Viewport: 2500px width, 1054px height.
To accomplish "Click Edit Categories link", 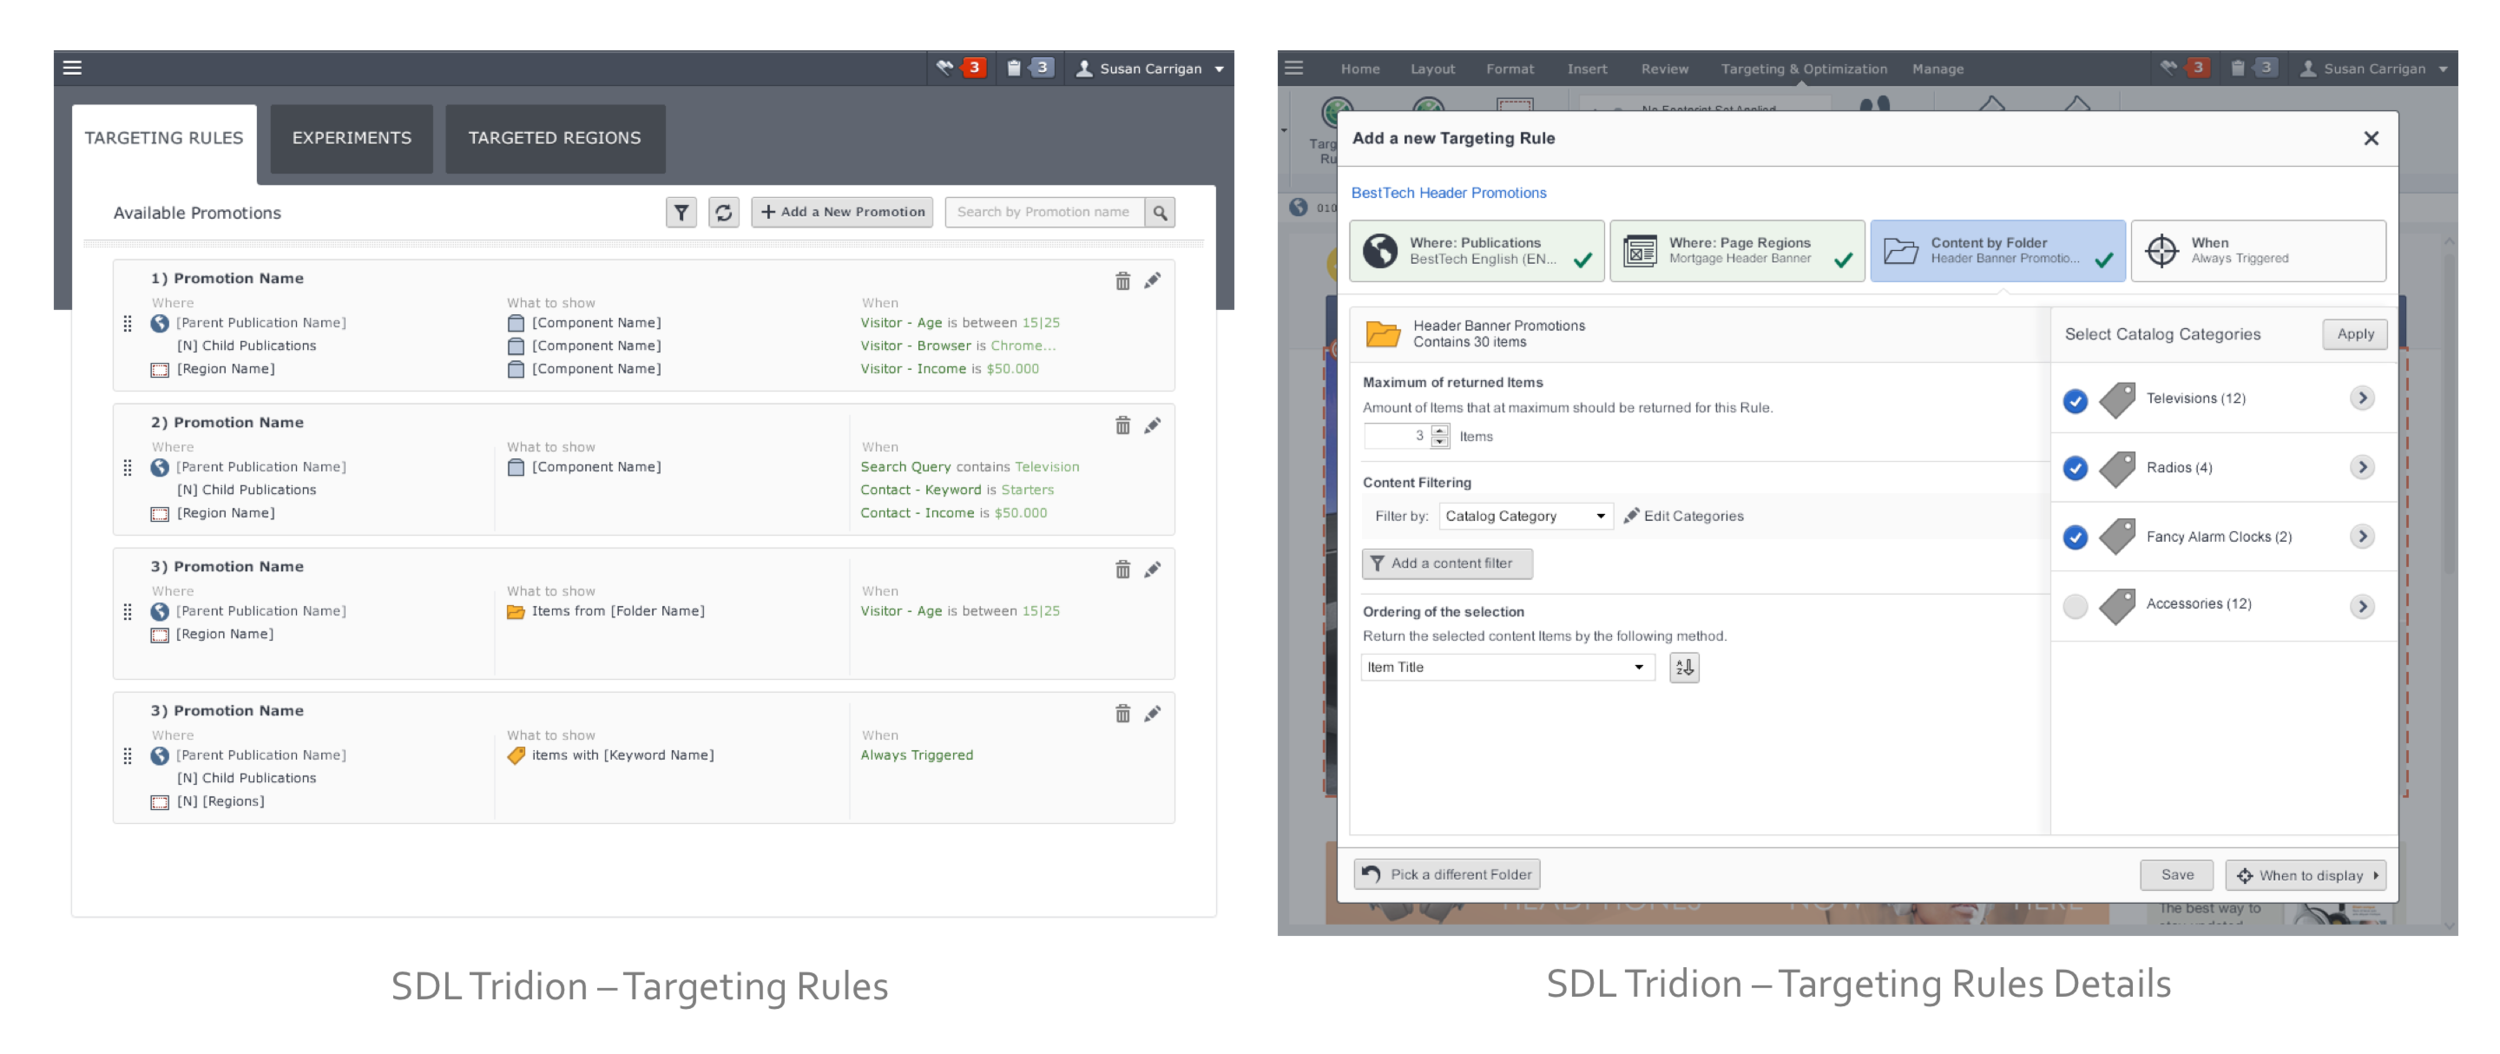I will [x=1683, y=516].
